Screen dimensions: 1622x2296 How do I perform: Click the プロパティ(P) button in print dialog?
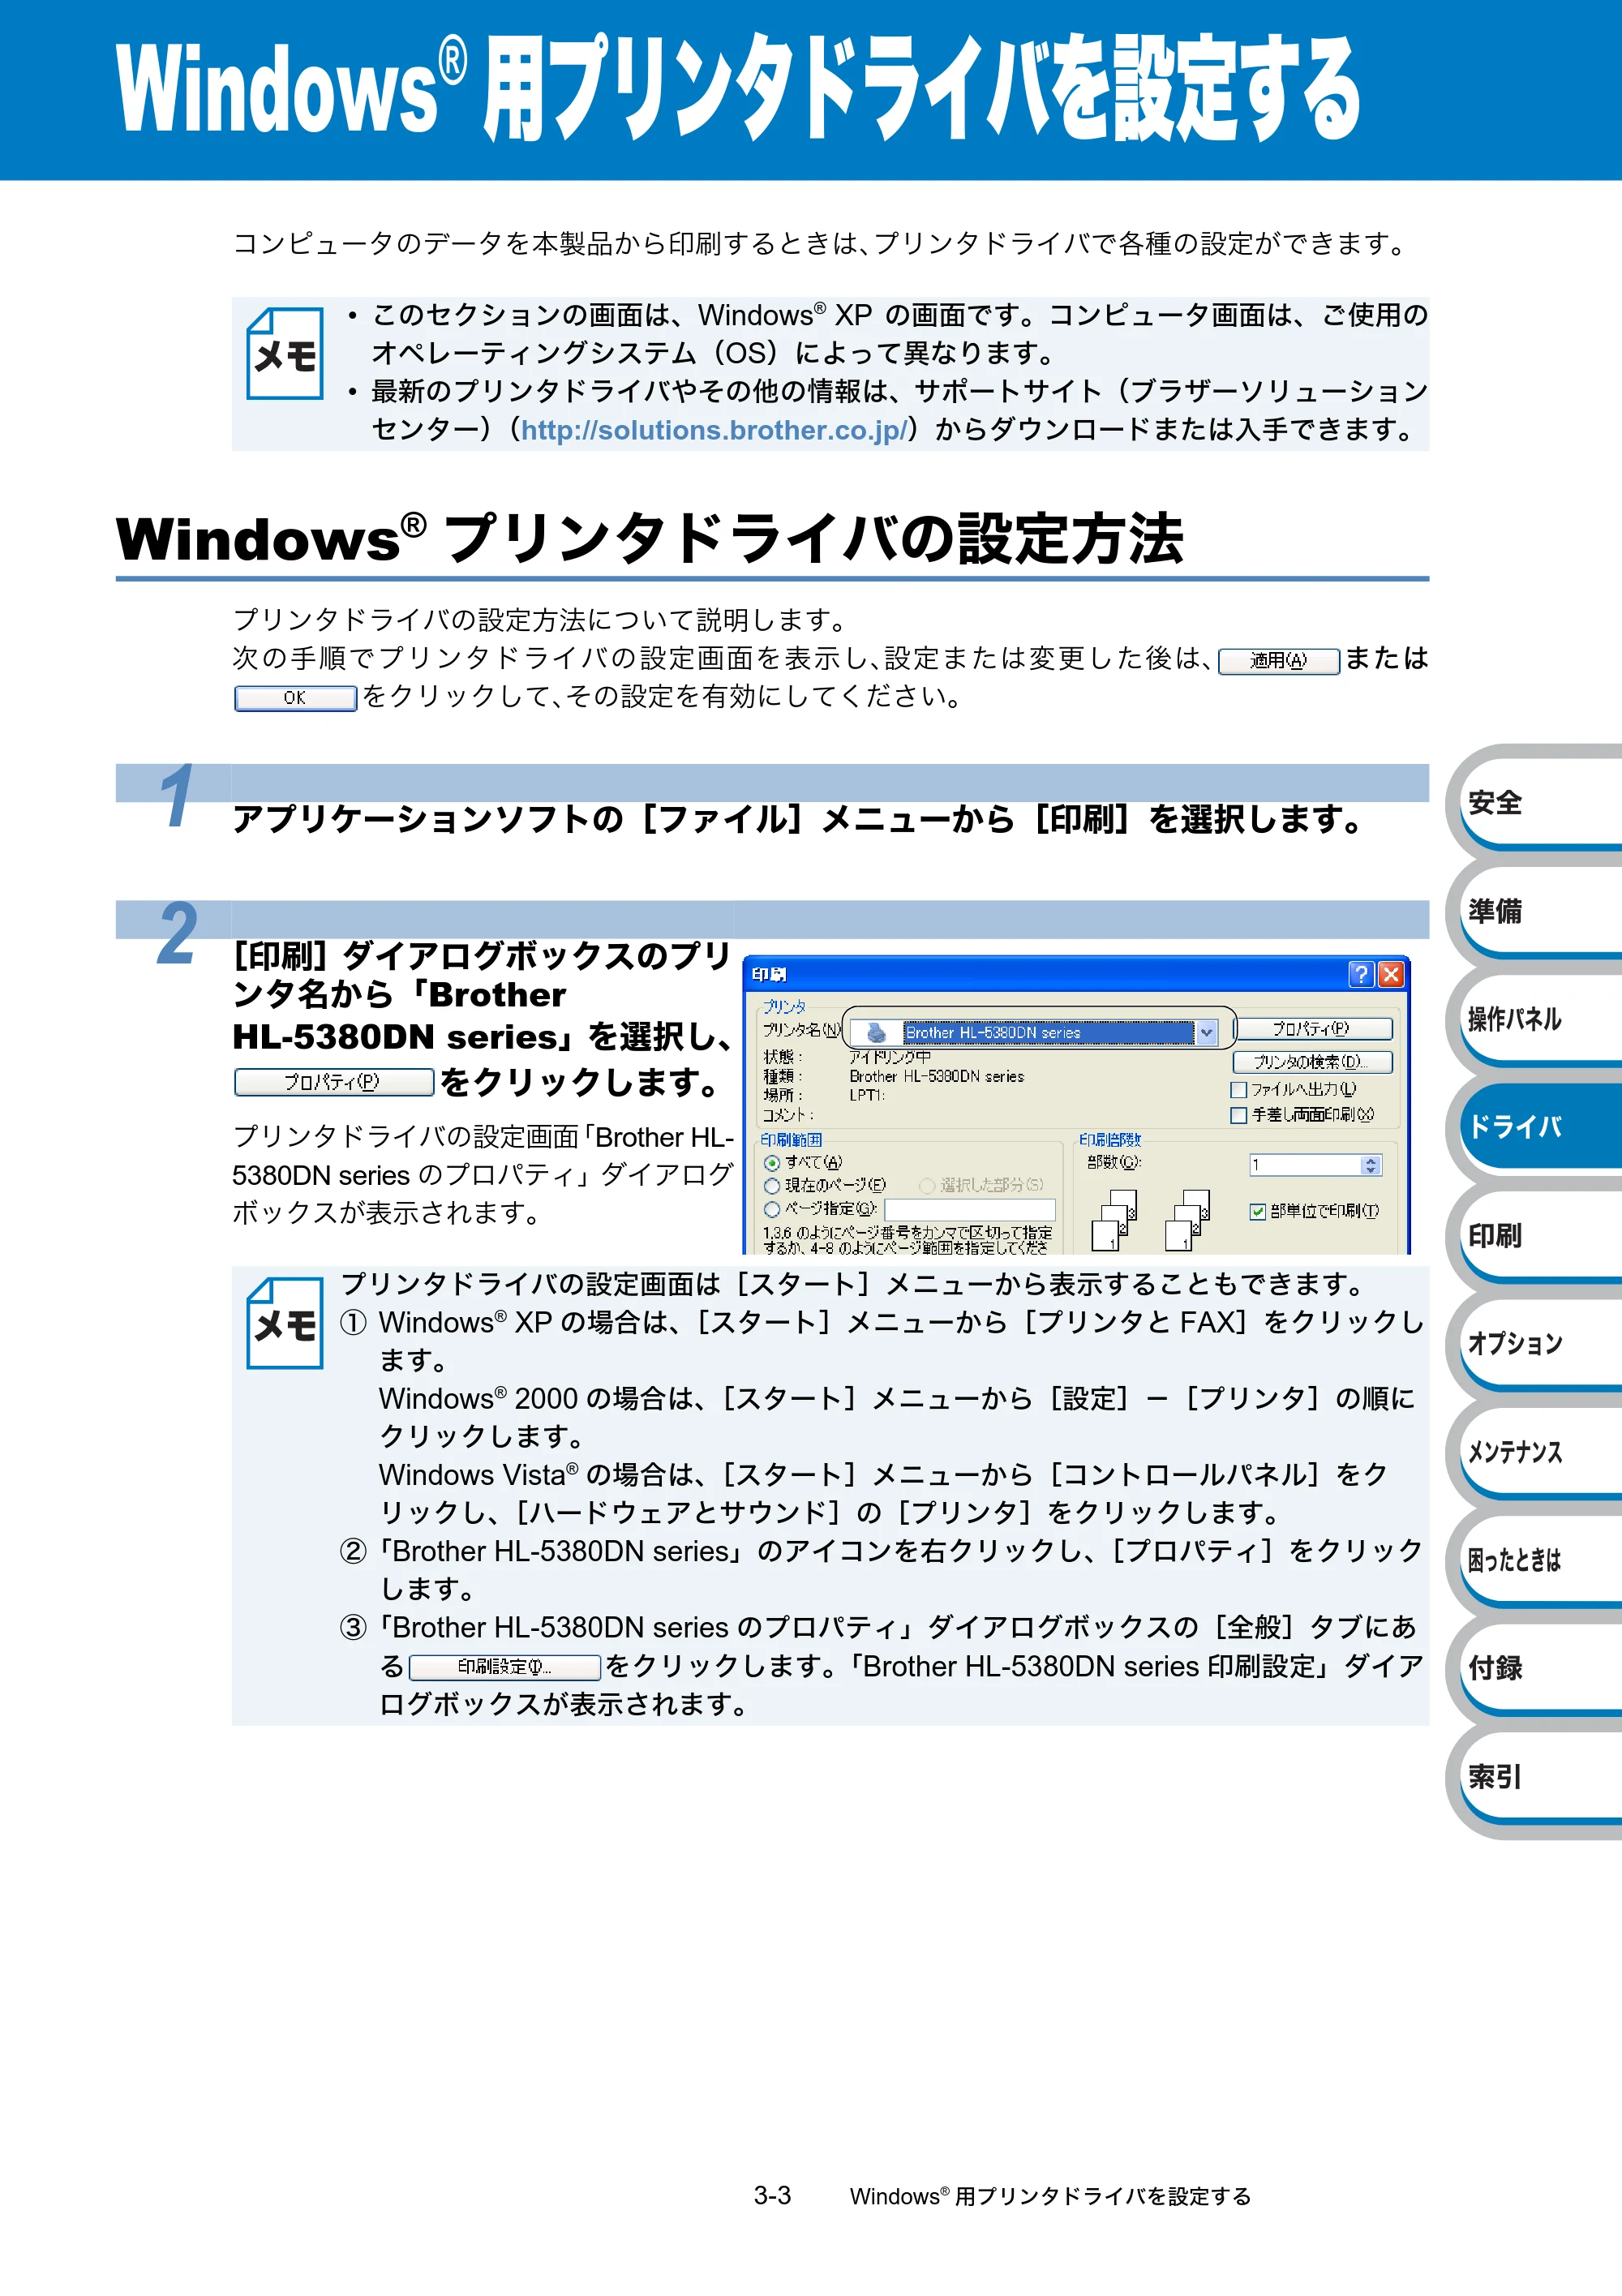coord(1312,1028)
